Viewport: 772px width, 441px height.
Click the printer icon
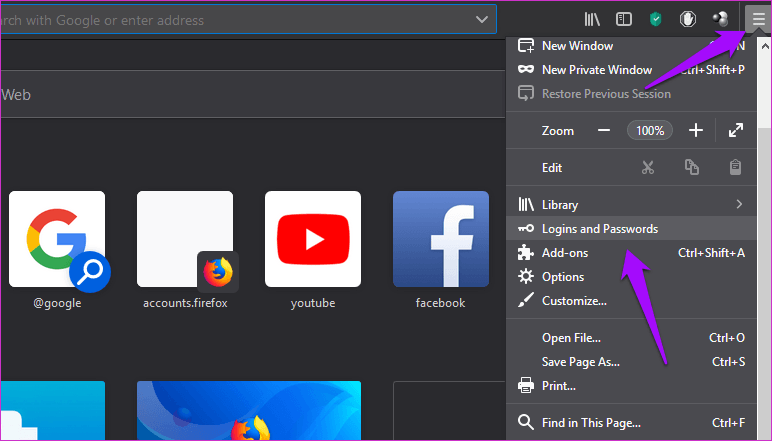tap(526, 385)
